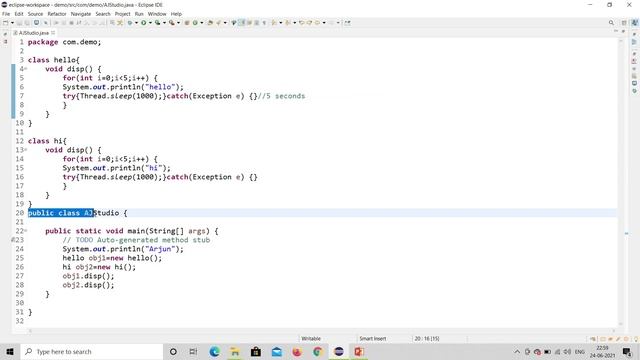Open PowerPoint from taskbar
640x360 pixels.
coord(359,351)
